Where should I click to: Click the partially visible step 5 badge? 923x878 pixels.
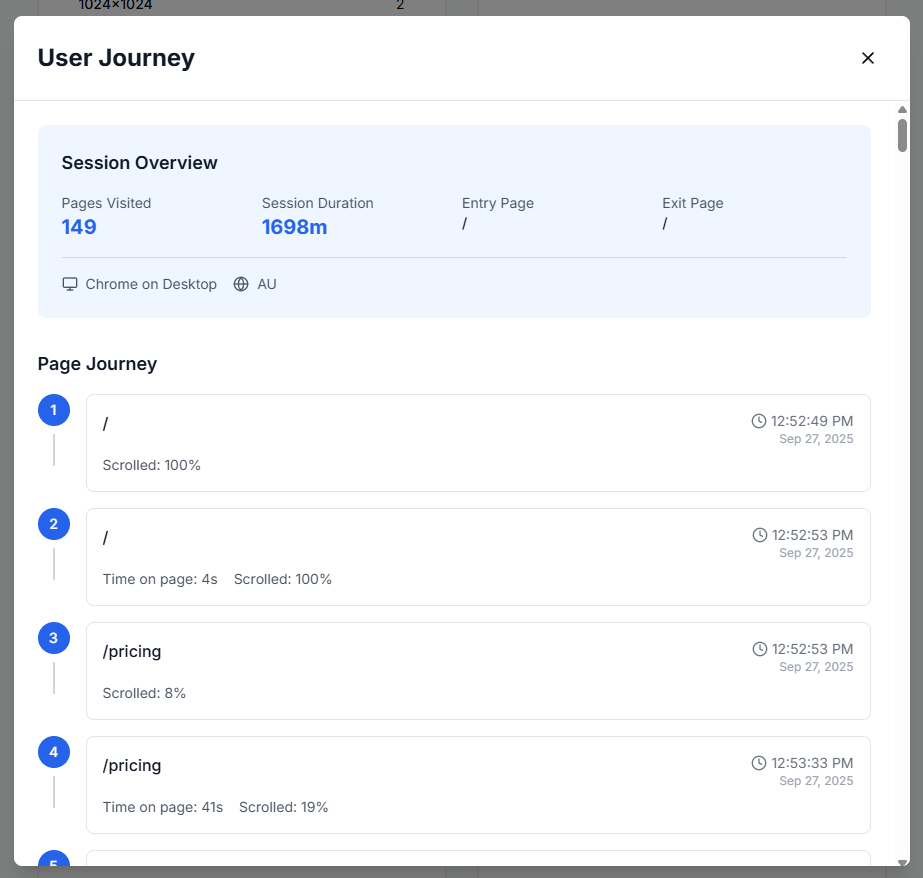[53, 864]
